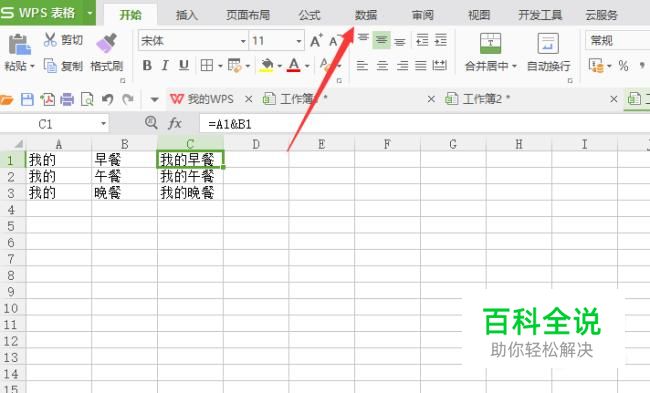Screen dimensions: 650x393
Task: Click the Wrap Text icon
Action: tap(548, 44)
